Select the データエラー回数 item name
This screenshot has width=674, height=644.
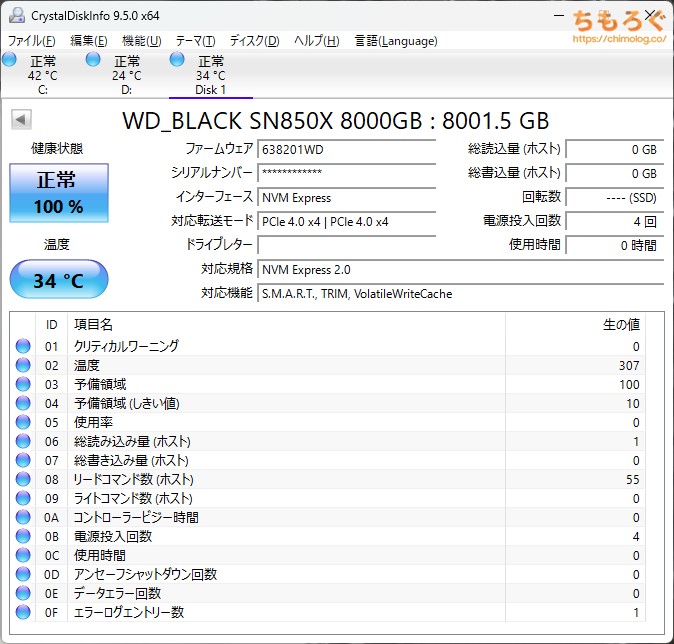[117, 593]
